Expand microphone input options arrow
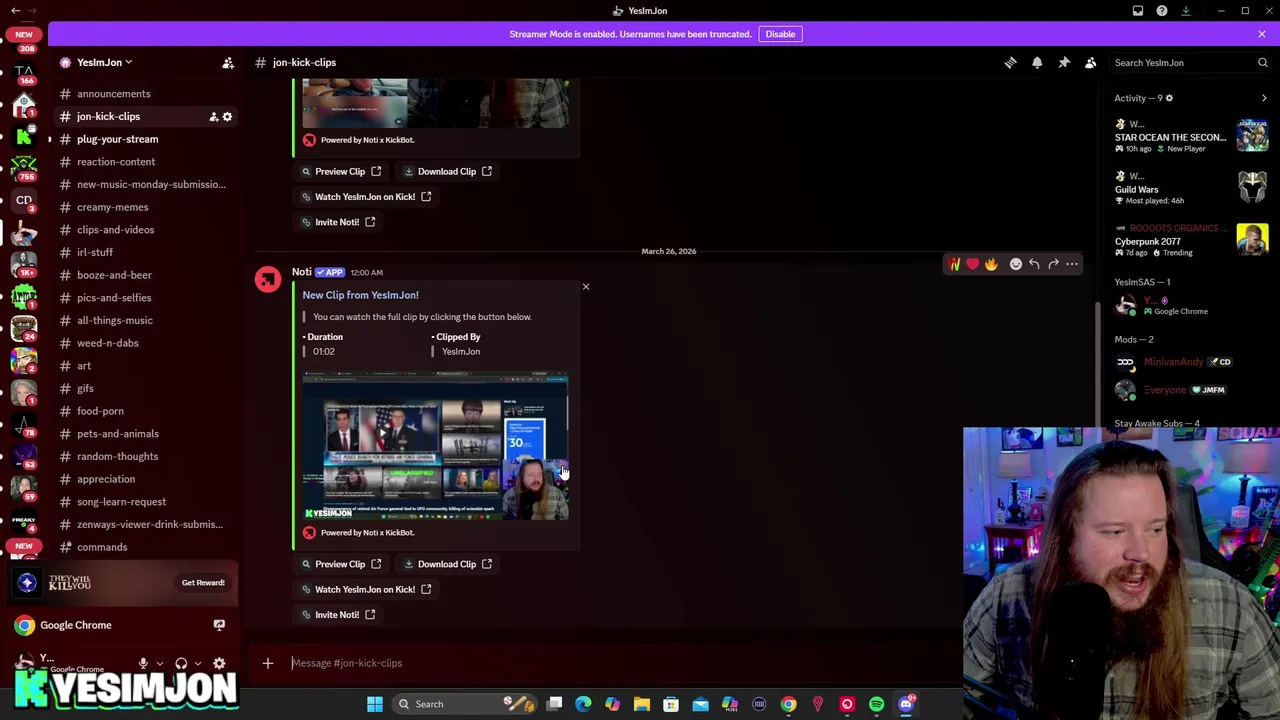 point(159,664)
